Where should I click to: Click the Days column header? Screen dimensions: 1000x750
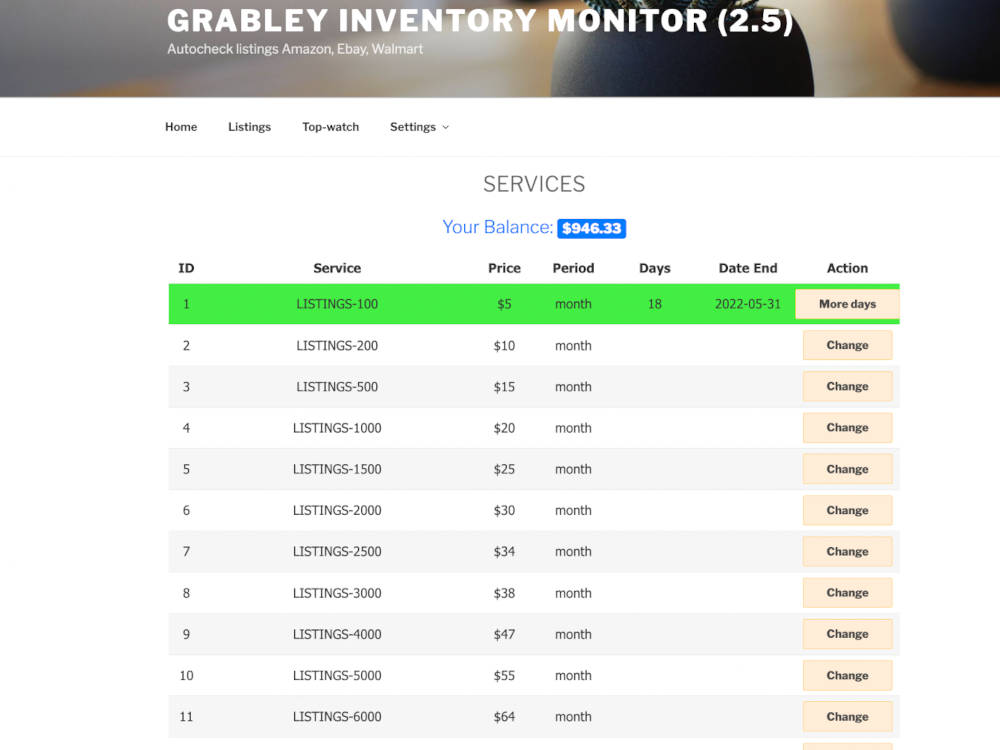(654, 268)
